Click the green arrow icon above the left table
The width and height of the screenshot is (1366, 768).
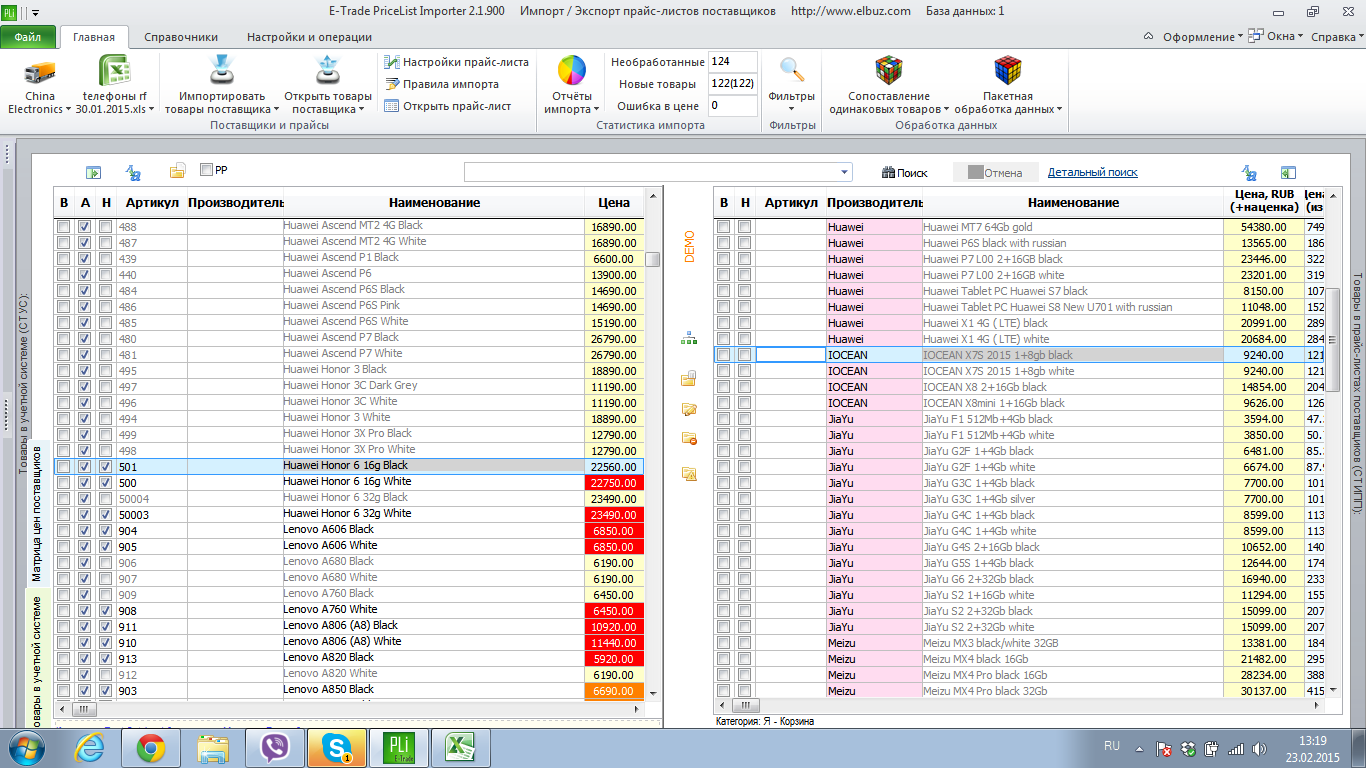click(x=93, y=172)
